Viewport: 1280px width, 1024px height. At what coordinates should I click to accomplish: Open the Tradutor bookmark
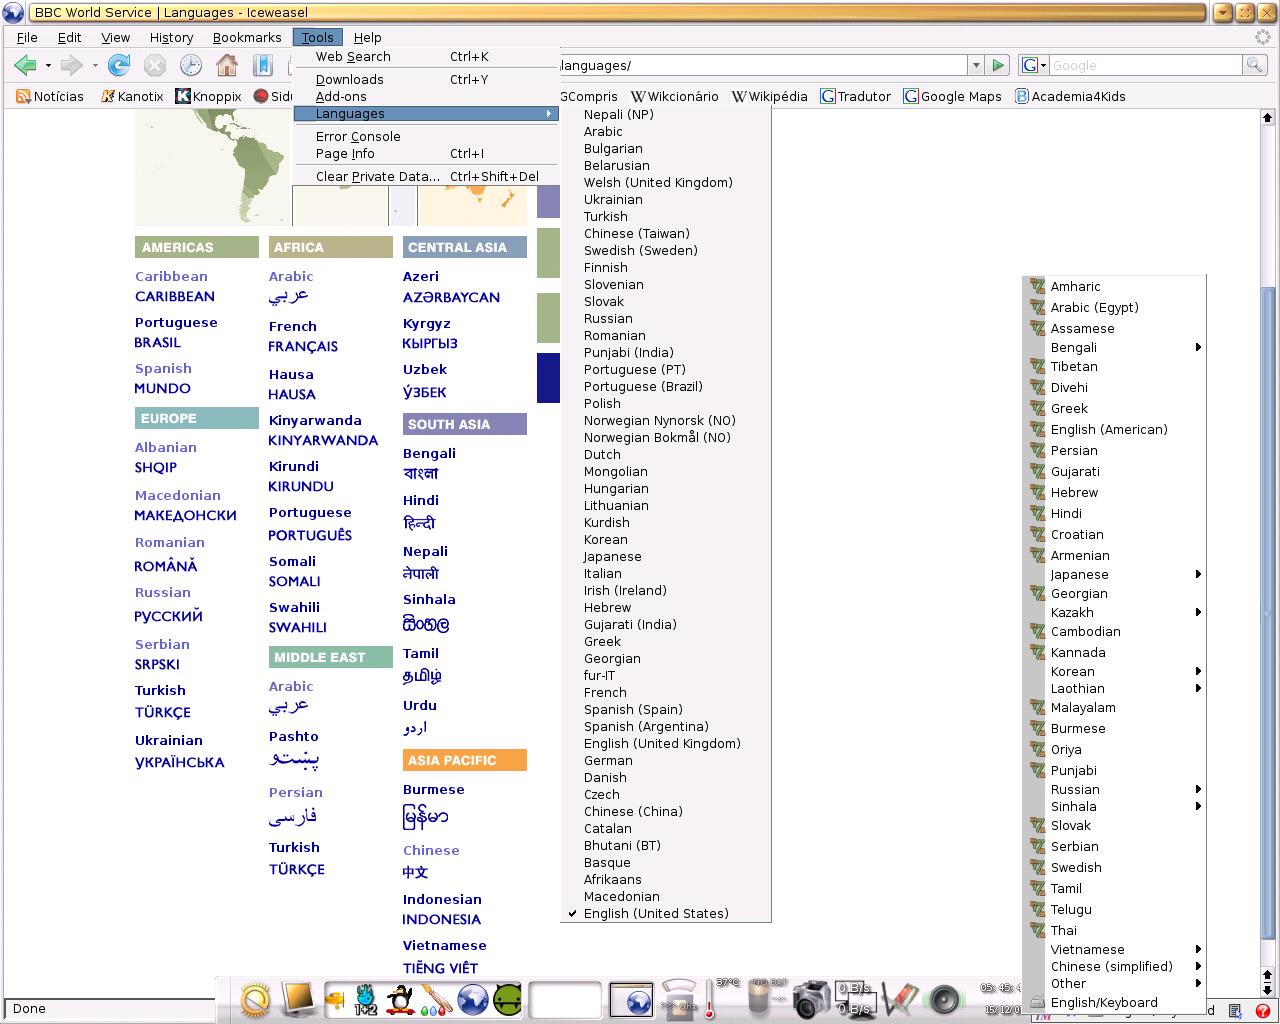[856, 97]
